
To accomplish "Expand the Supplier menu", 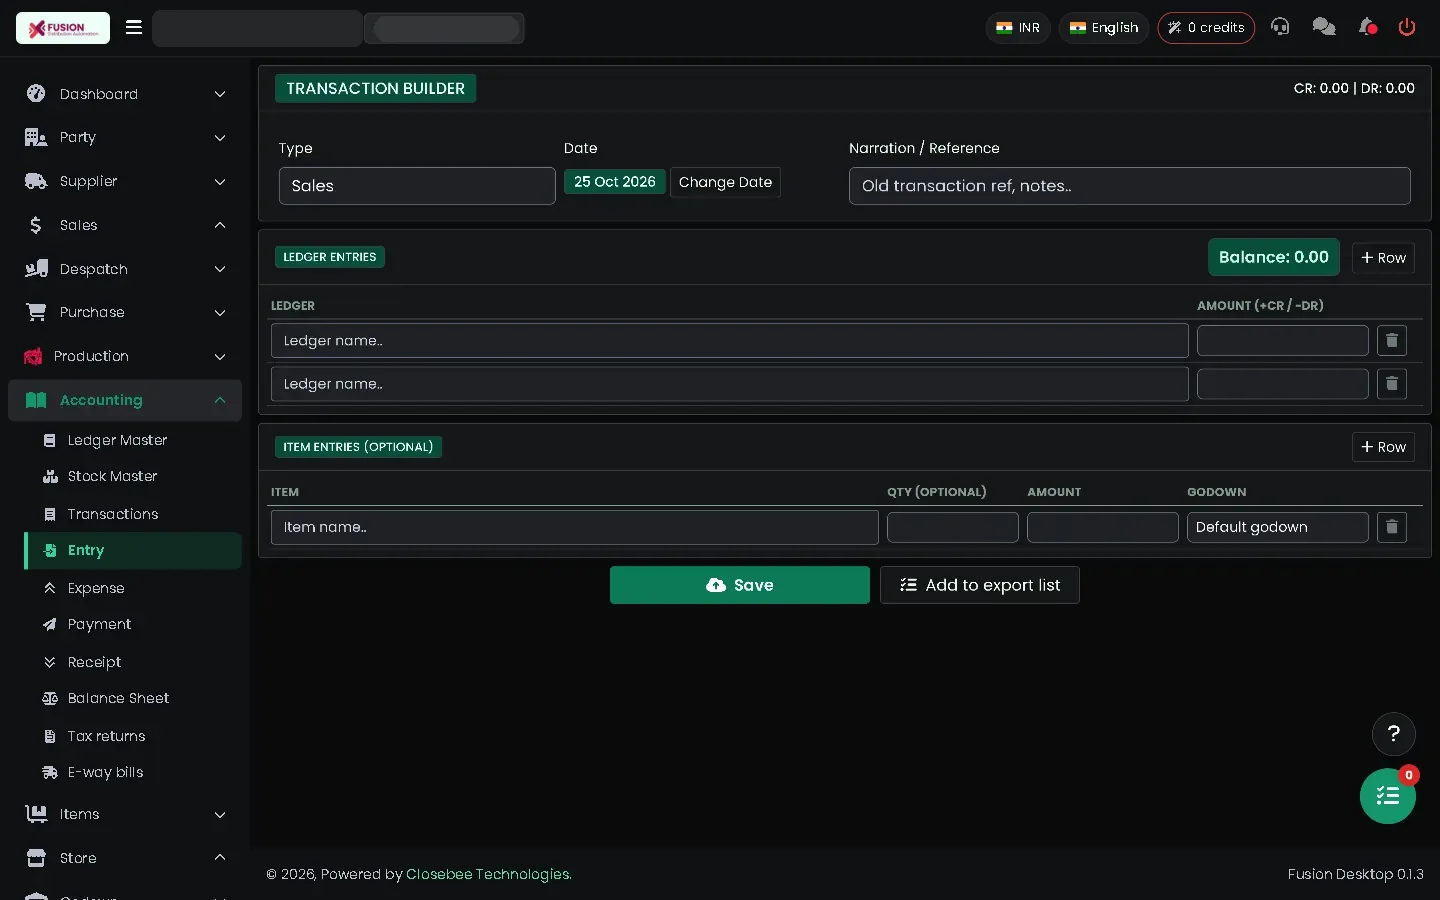I will point(125,181).
